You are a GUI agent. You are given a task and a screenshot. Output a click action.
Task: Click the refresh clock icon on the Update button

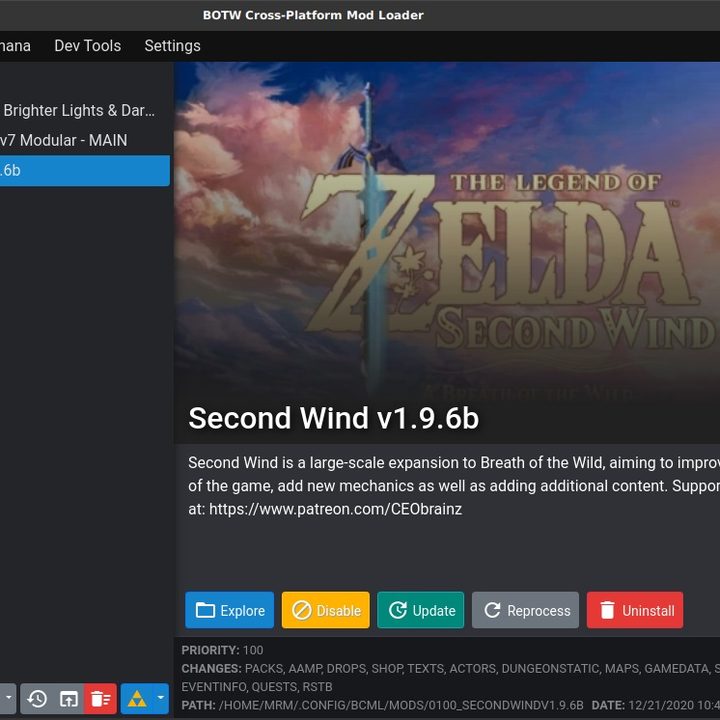[x=398, y=610]
